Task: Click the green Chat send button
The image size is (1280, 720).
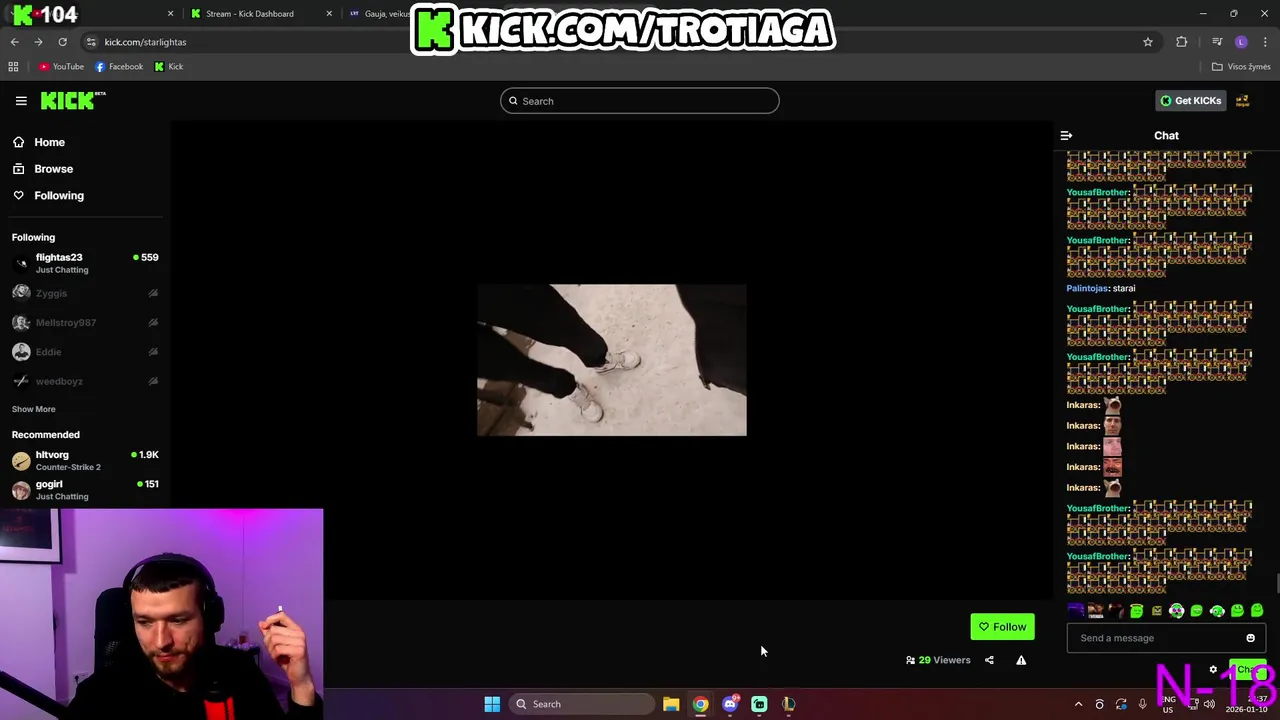Action: pos(1247,670)
